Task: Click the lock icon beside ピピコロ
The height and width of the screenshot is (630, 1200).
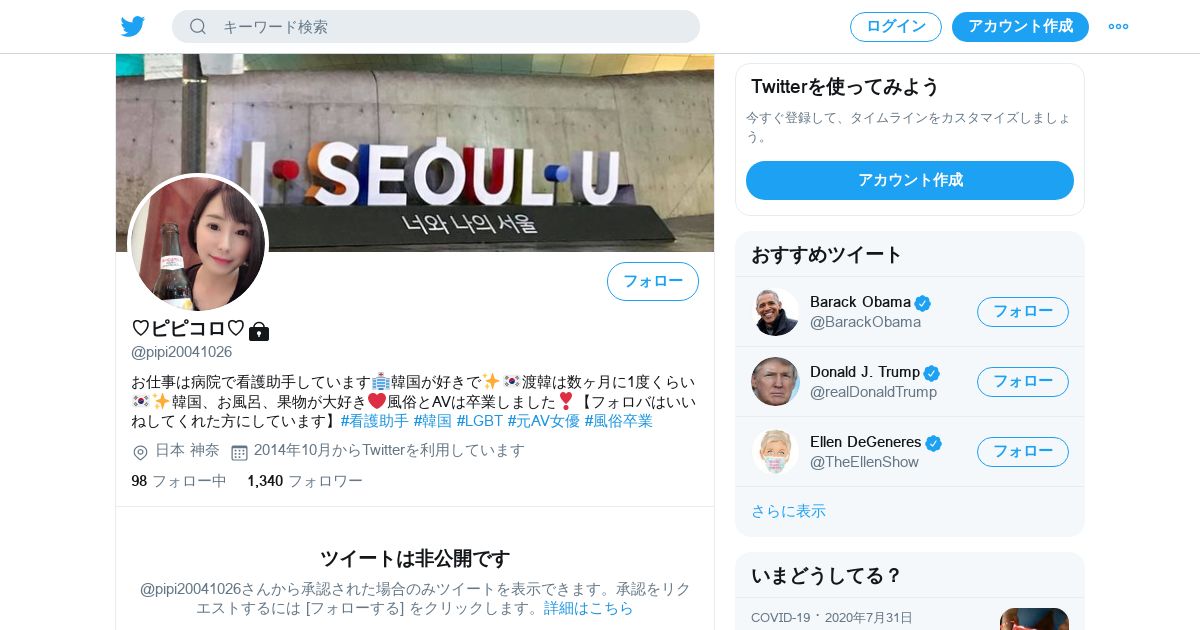Action: click(259, 331)
